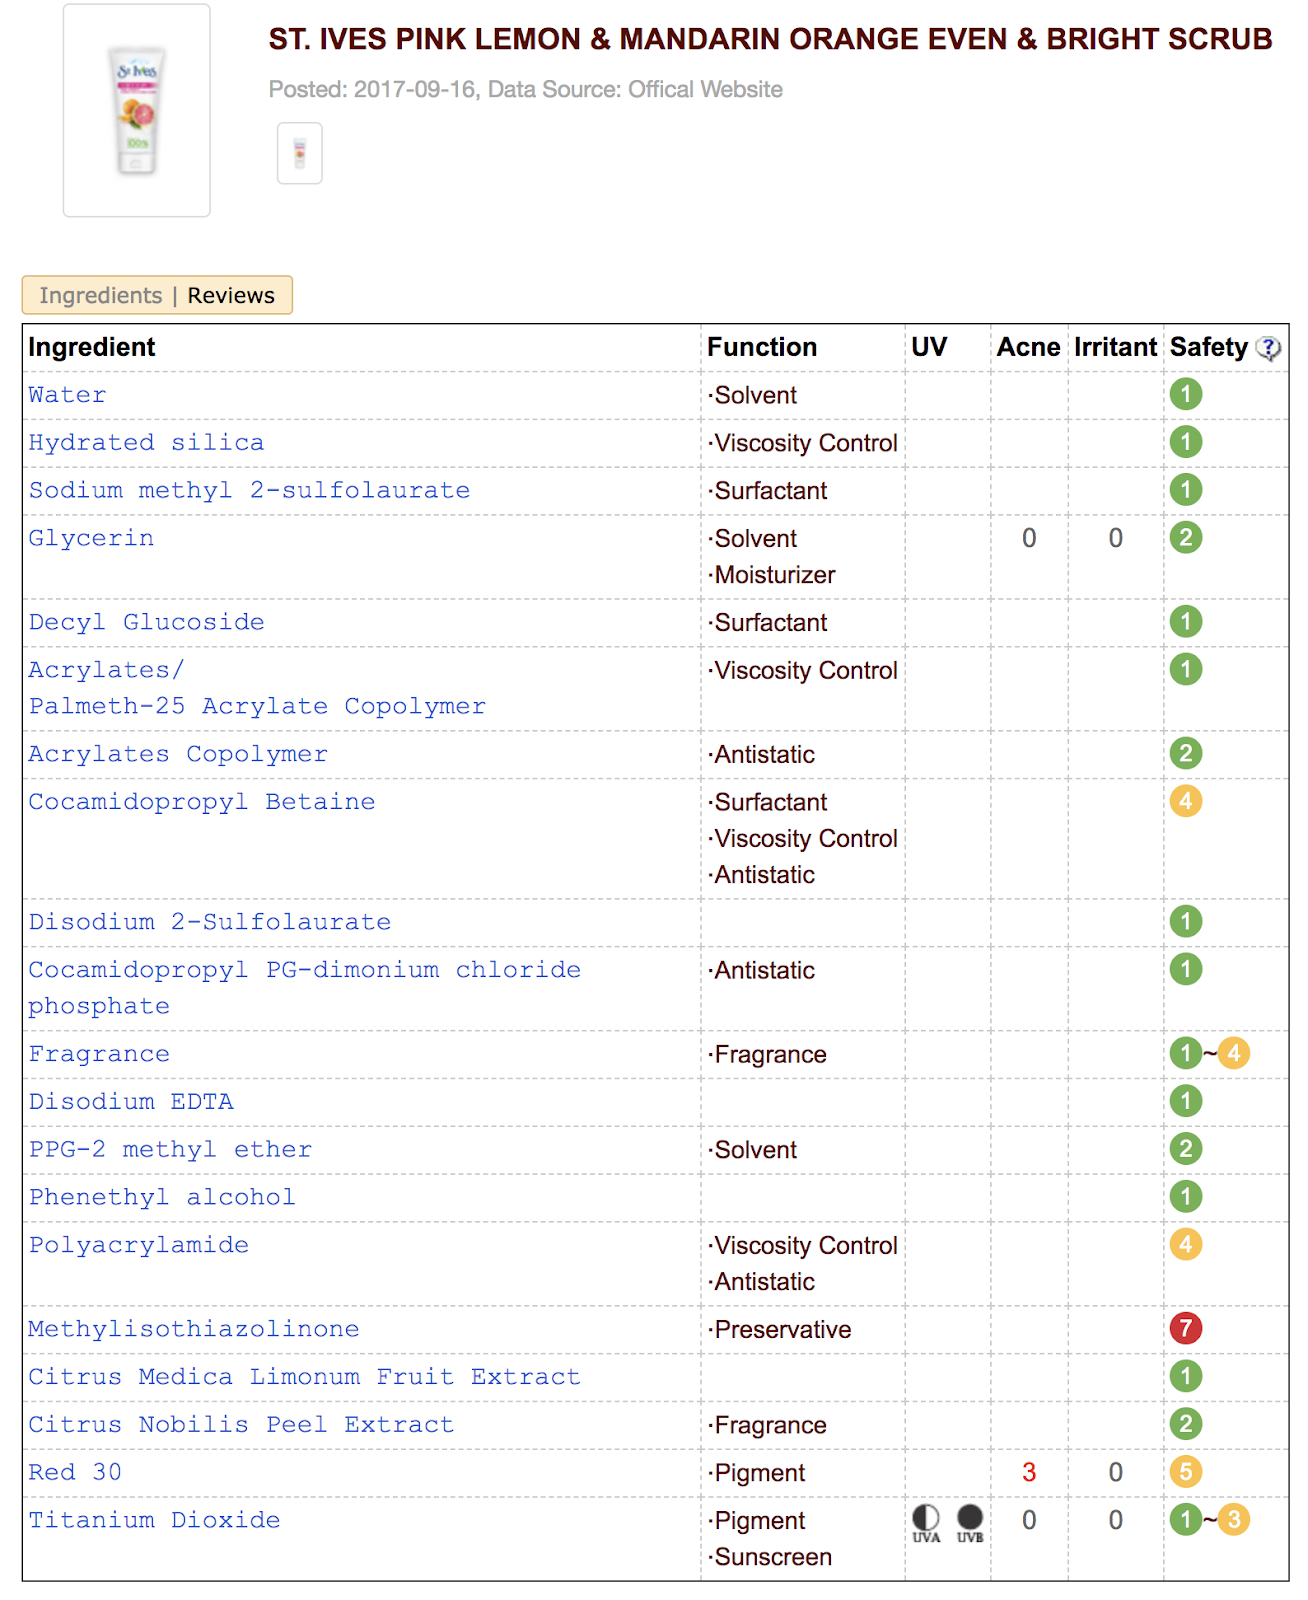This screenshot has width=1308, height=1600.
Task: Click the Moisturizer function for Glycerin
Action: tap(771, 576)
